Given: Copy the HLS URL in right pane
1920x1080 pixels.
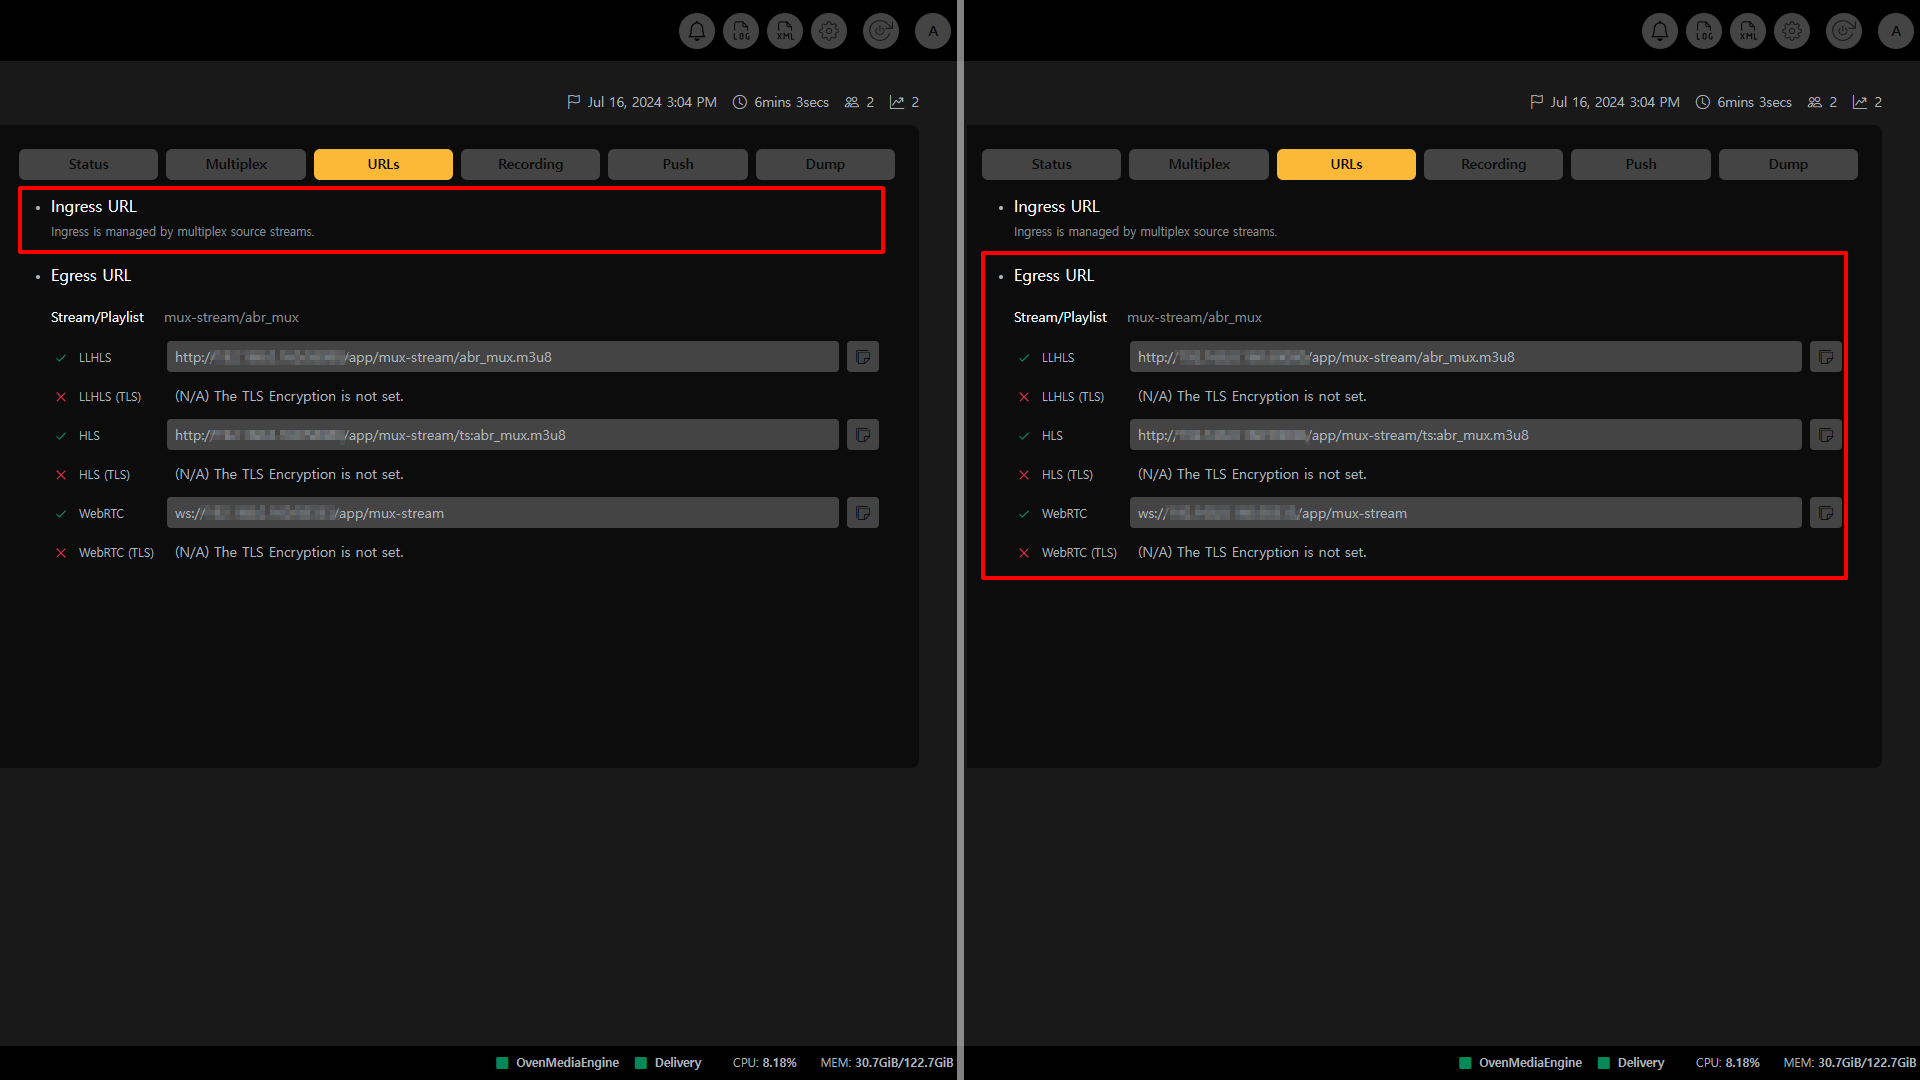Looking at the screenshot, I should tap(1825, 435).
